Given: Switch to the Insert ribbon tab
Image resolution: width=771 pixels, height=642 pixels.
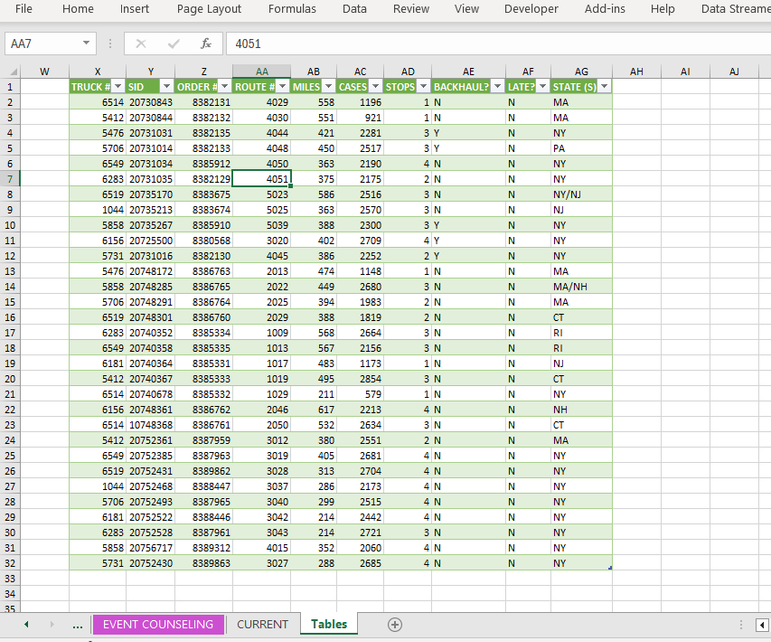Looking at the screenshot, I should [x=134, y=9].
